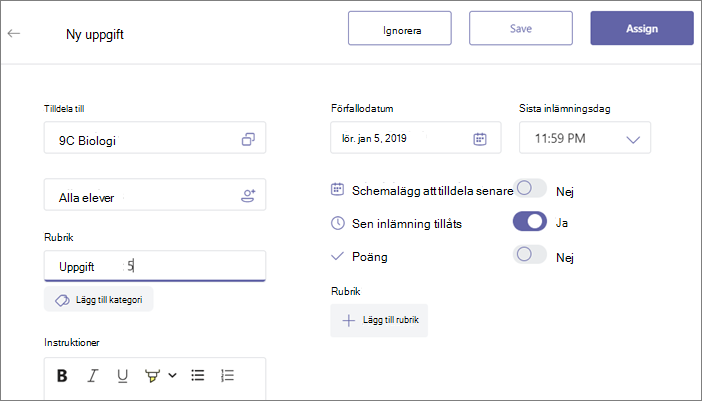The width and height of the screenshot is (702, 401).
Task: Click Lägg till kategori button
Action: pos(98,299)
